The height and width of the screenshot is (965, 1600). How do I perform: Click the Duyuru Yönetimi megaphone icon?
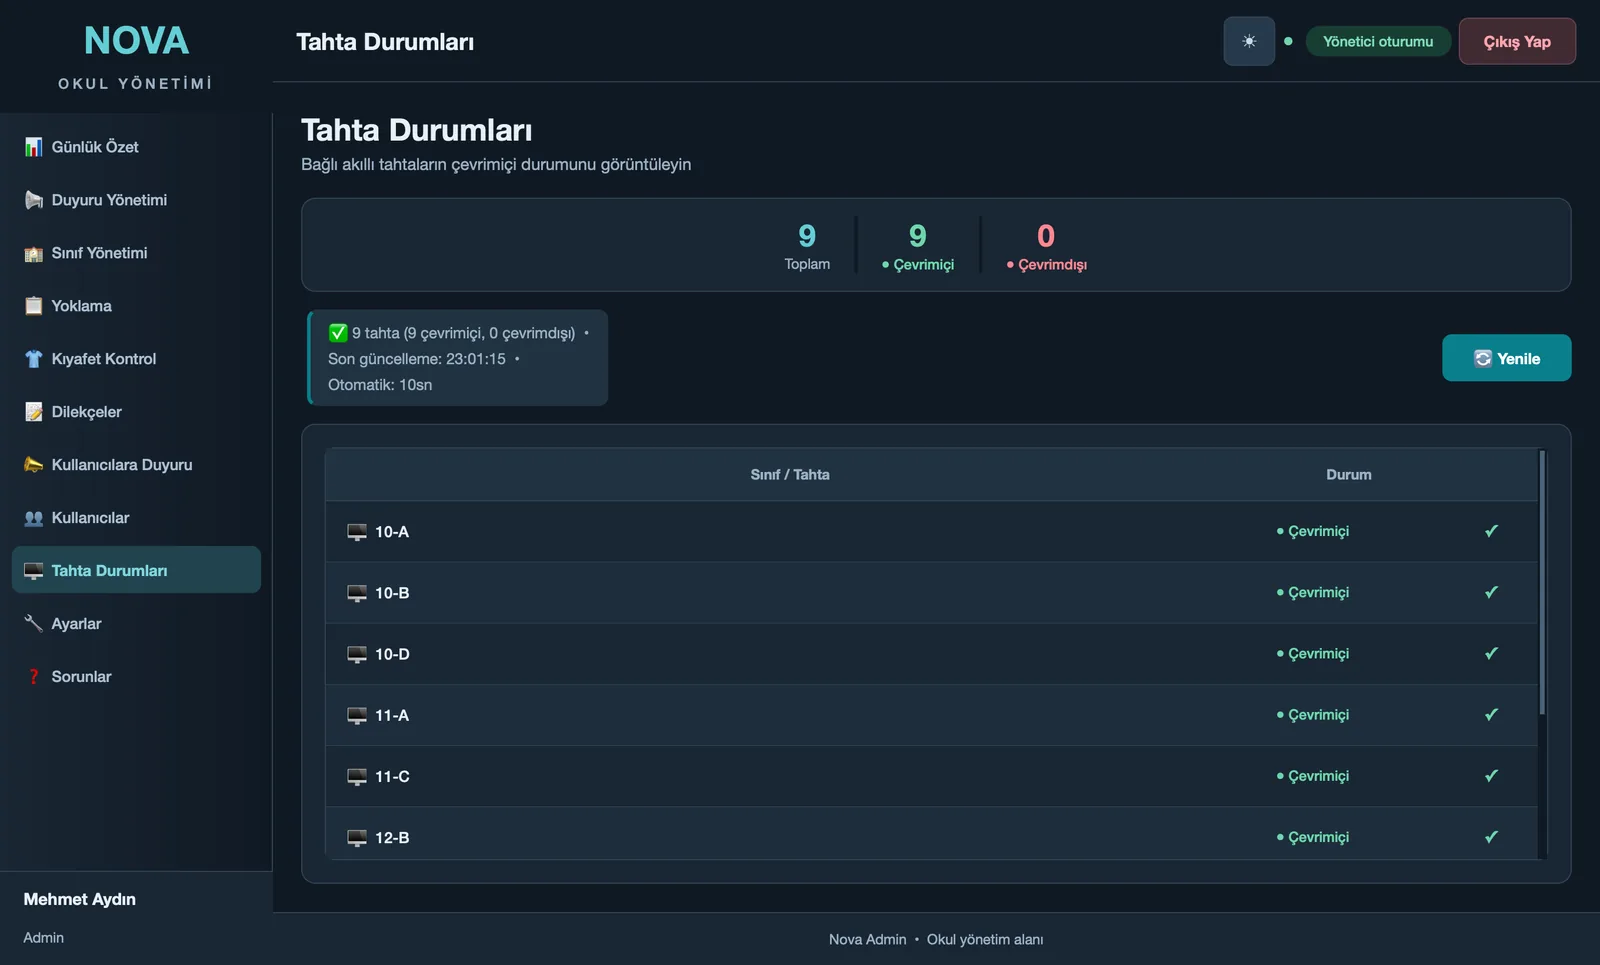coord(34,200)
